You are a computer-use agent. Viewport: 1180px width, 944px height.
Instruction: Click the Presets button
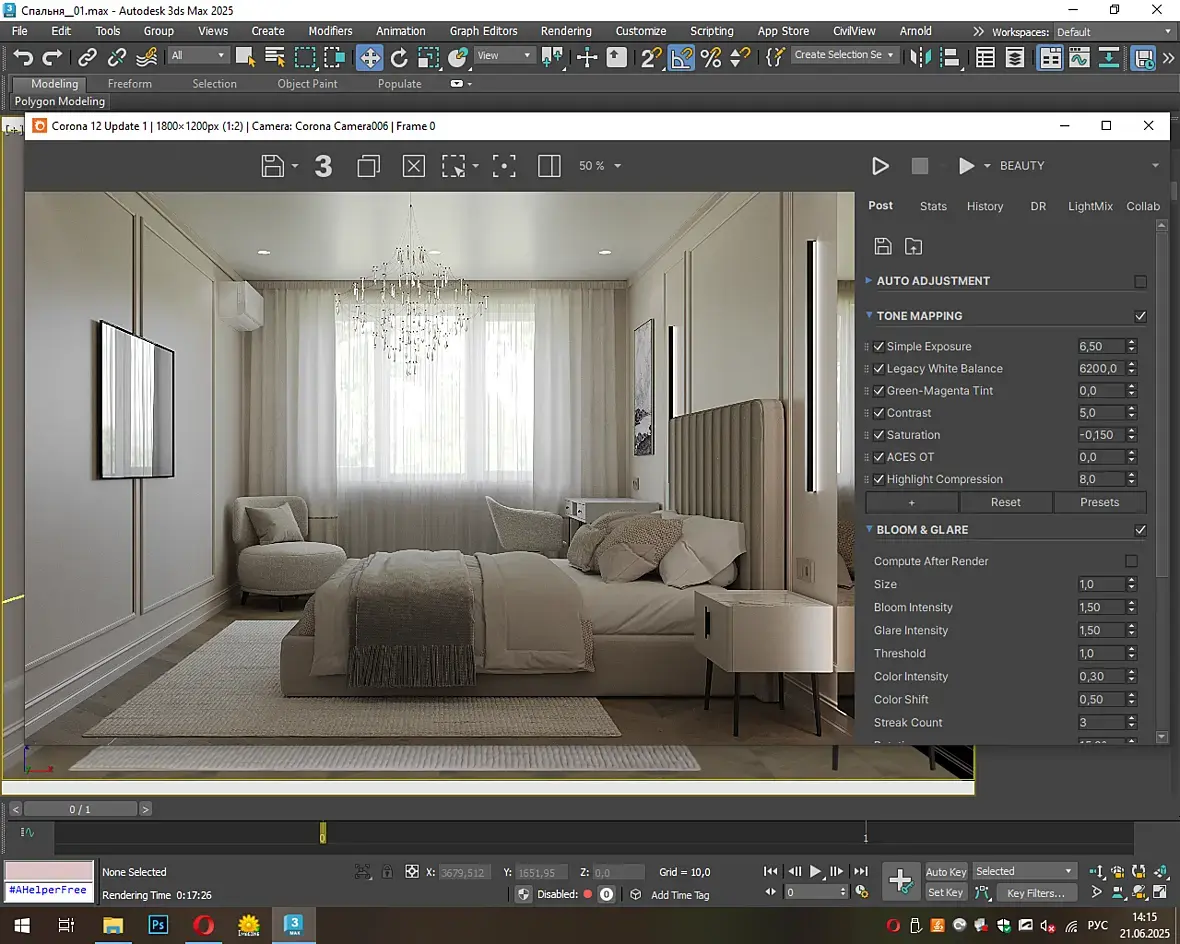tap(1099, 502)
